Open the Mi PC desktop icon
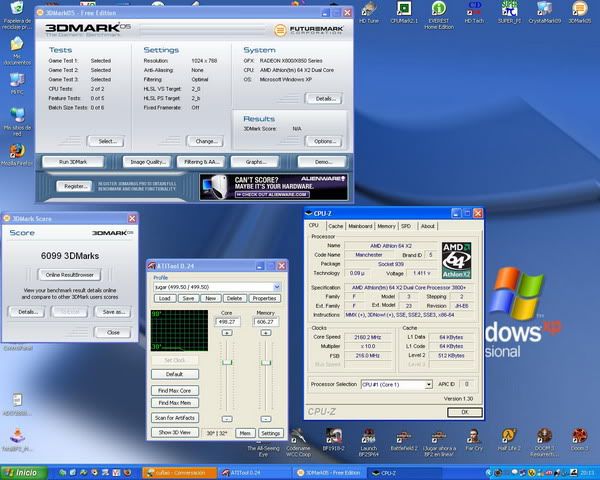Image resolution: width=600 pixels, height=480 pixels. pyautogui.click(x=16, y=78)
